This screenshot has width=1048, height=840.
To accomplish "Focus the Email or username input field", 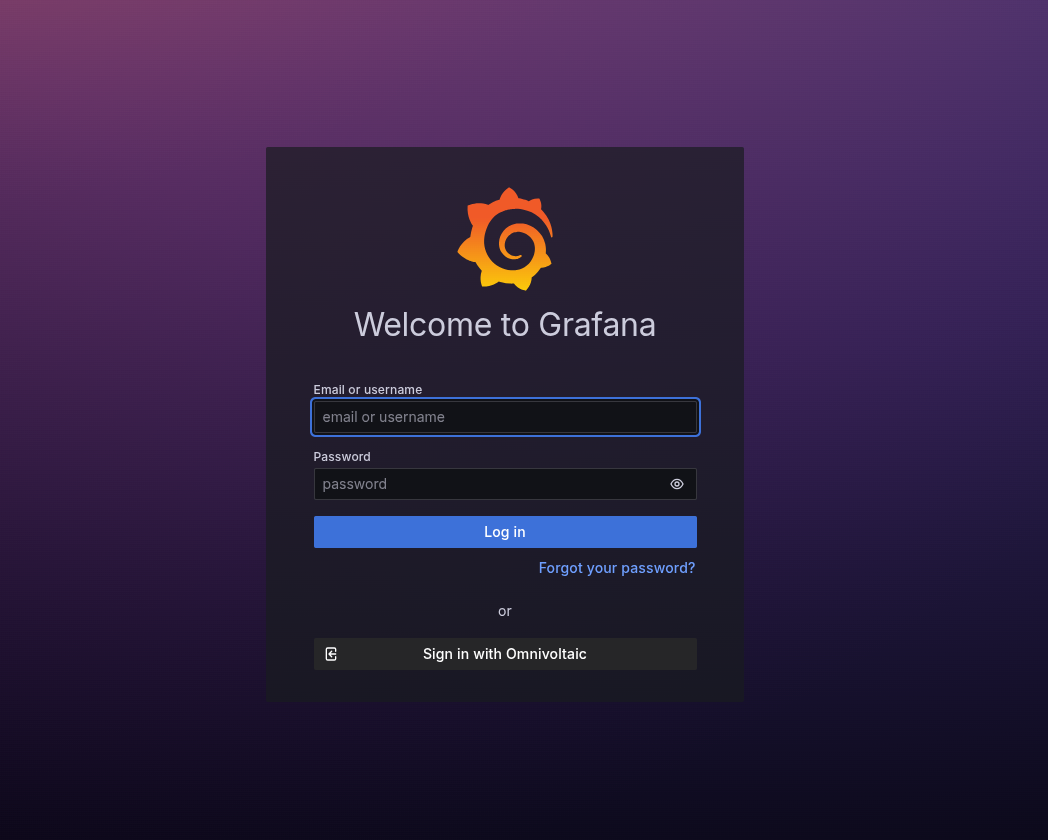I will (505, 417).
